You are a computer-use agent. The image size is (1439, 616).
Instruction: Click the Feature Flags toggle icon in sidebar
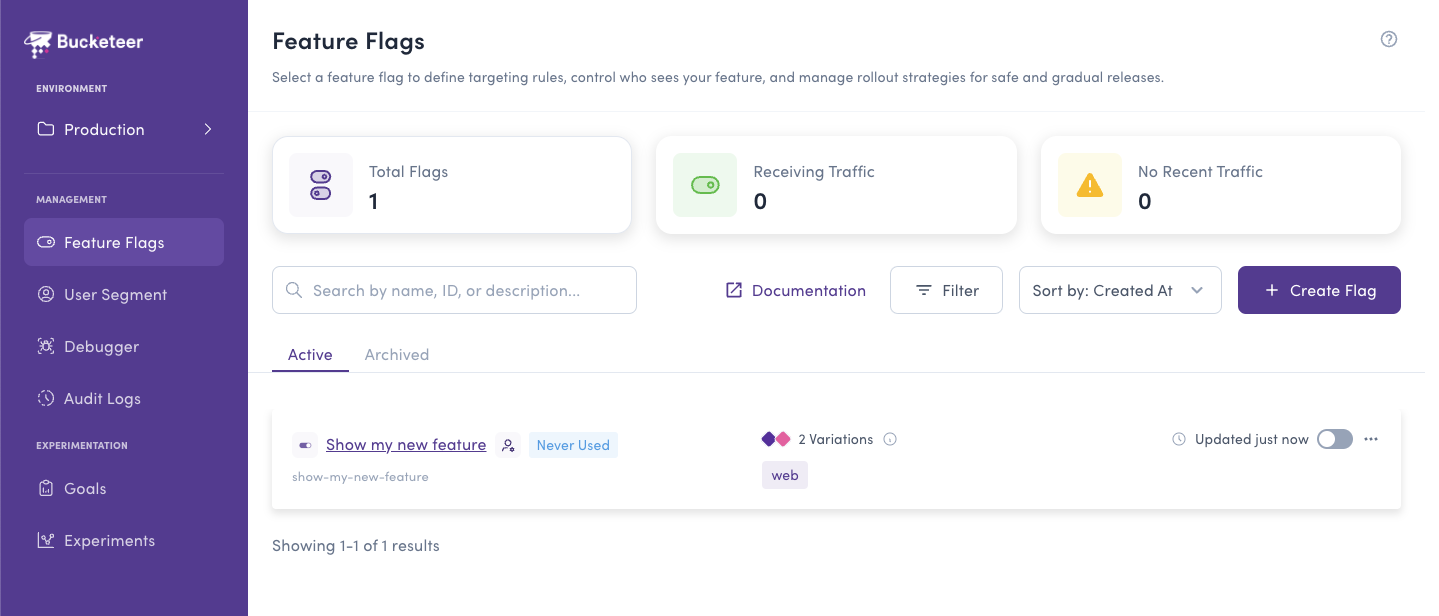[x=45, y=242]
